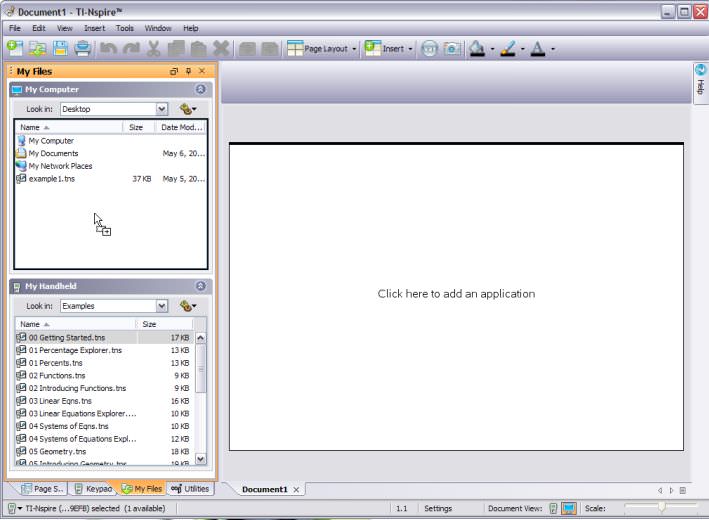Click the Copy toolbar icon
This screenshot has height=520, width=709.
176,48
